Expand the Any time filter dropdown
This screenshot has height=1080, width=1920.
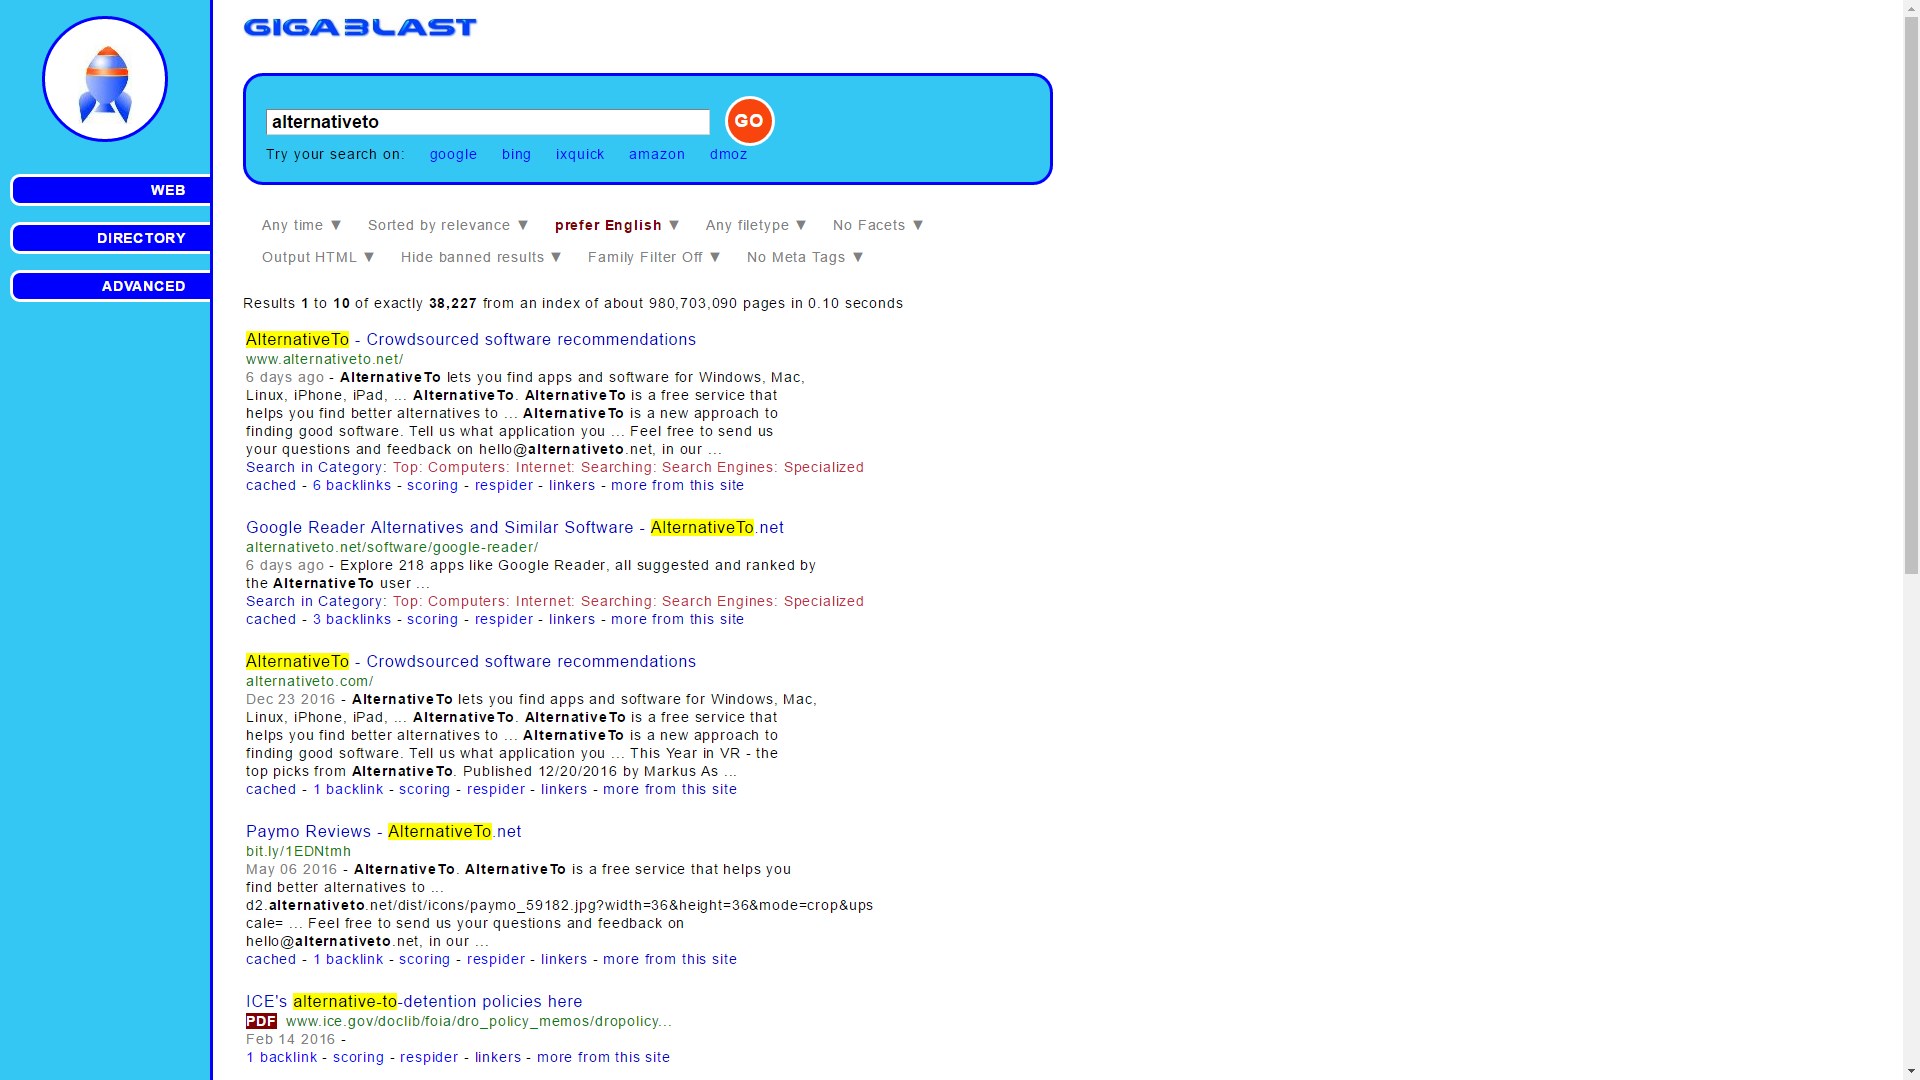click(x=300, y=225)
